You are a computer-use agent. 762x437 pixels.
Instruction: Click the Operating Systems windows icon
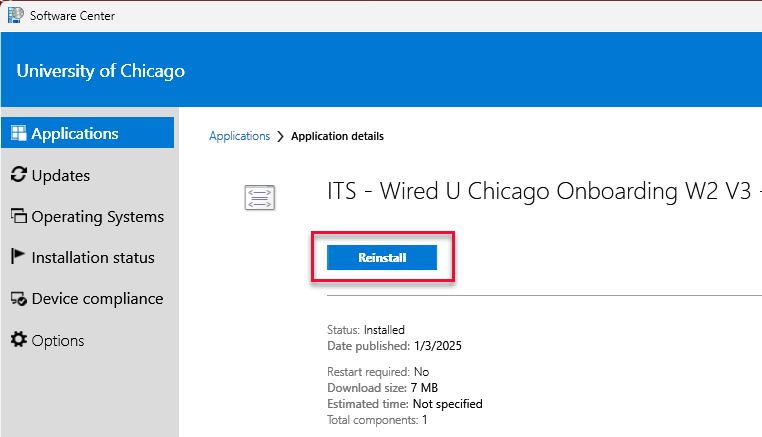pos(18,216)
